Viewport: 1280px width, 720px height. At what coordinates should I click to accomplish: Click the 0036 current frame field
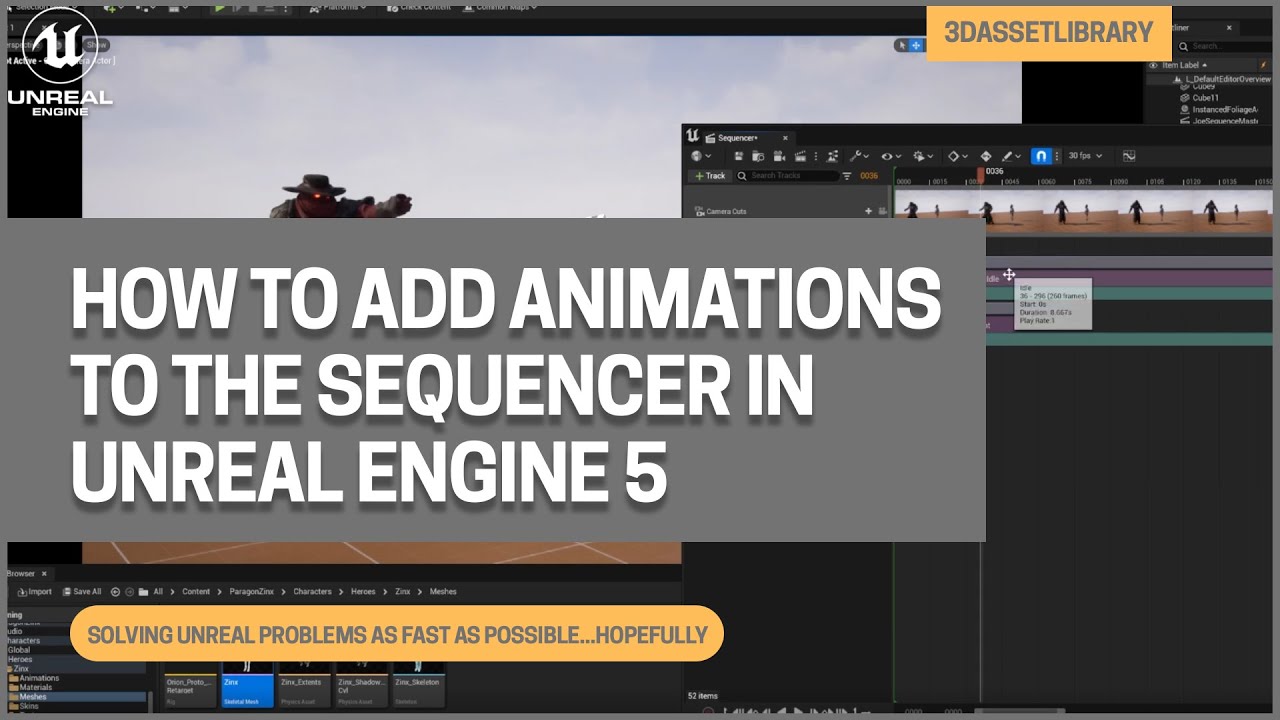869,176
